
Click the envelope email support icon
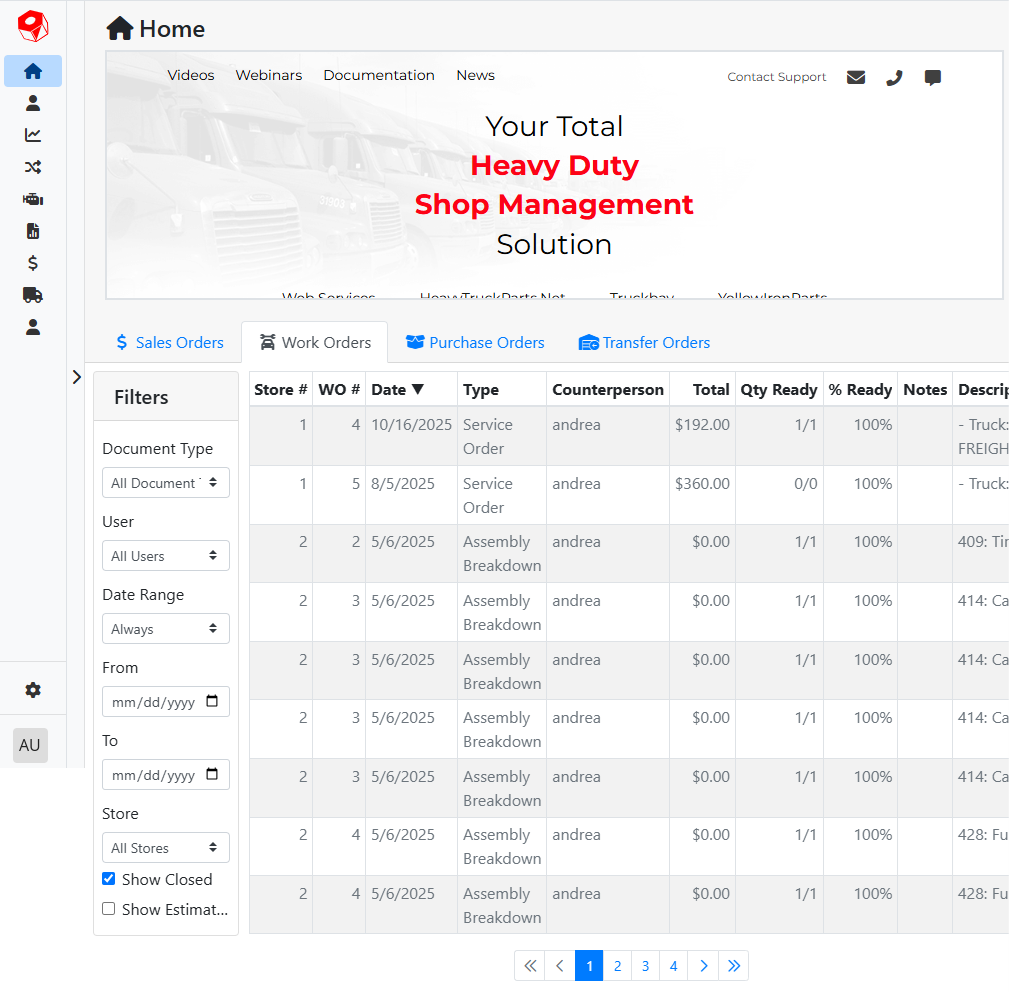[x=856, y=77]
